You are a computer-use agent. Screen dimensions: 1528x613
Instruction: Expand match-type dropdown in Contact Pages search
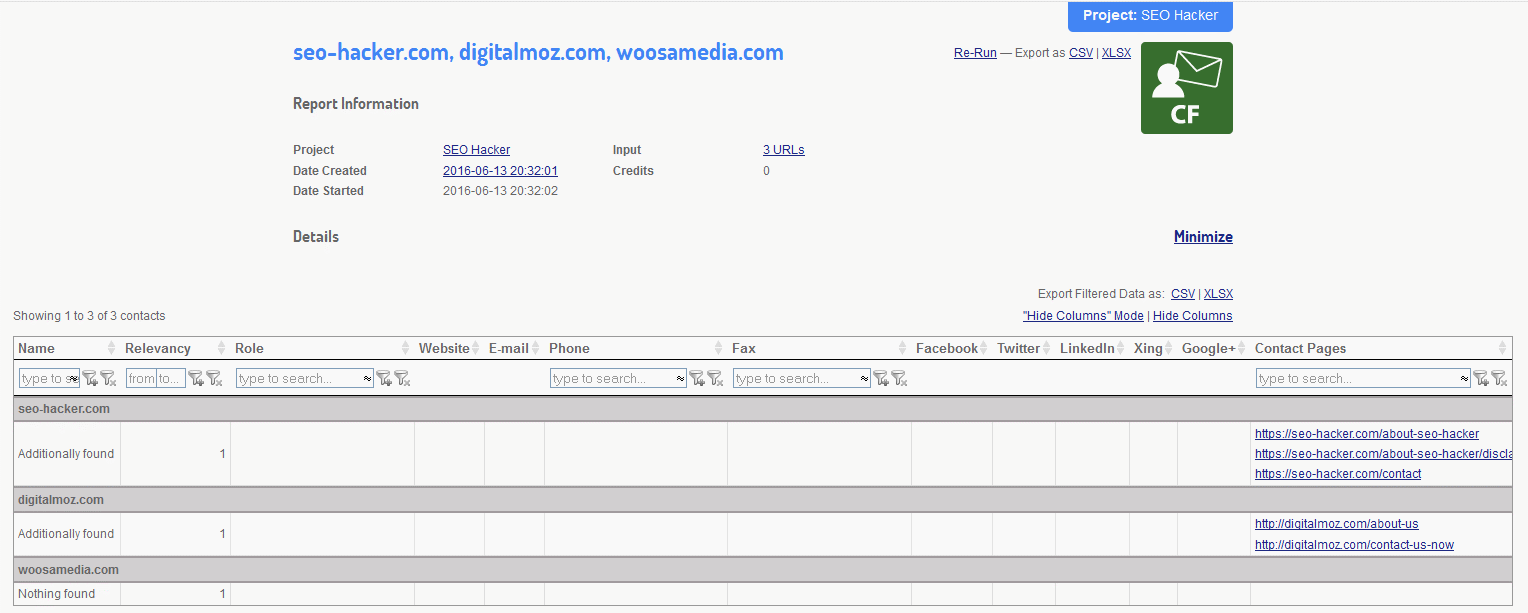pyautogui.click(x=1464, y=379)
